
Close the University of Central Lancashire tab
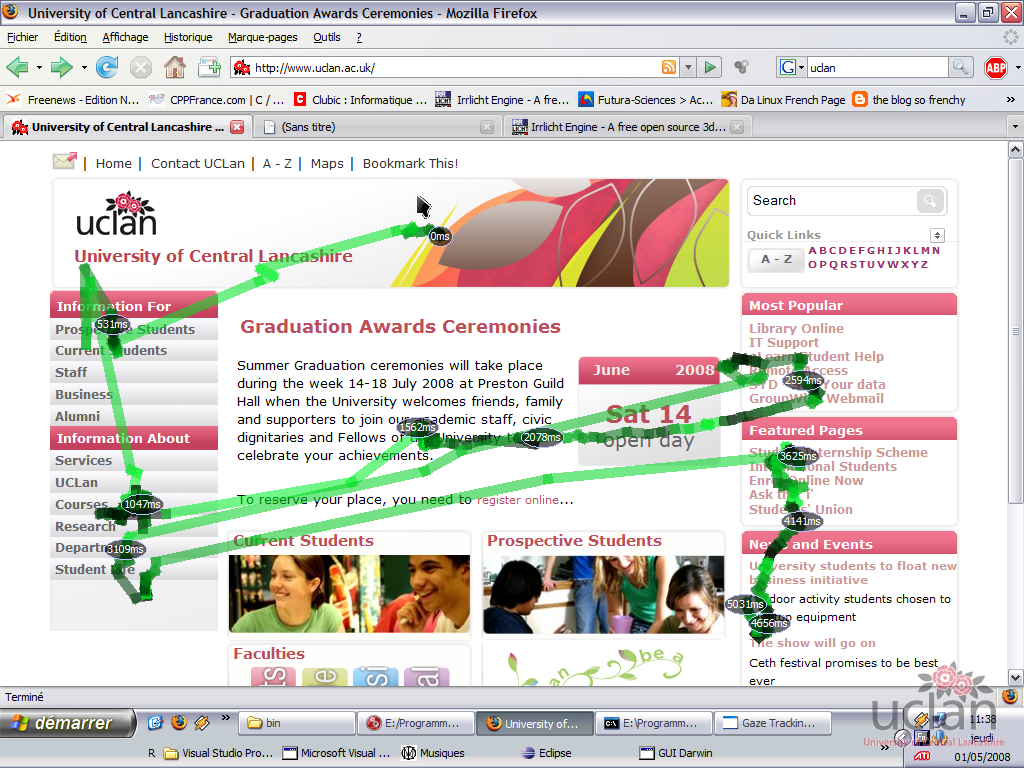pyautogui.click(x=237, y=127)
